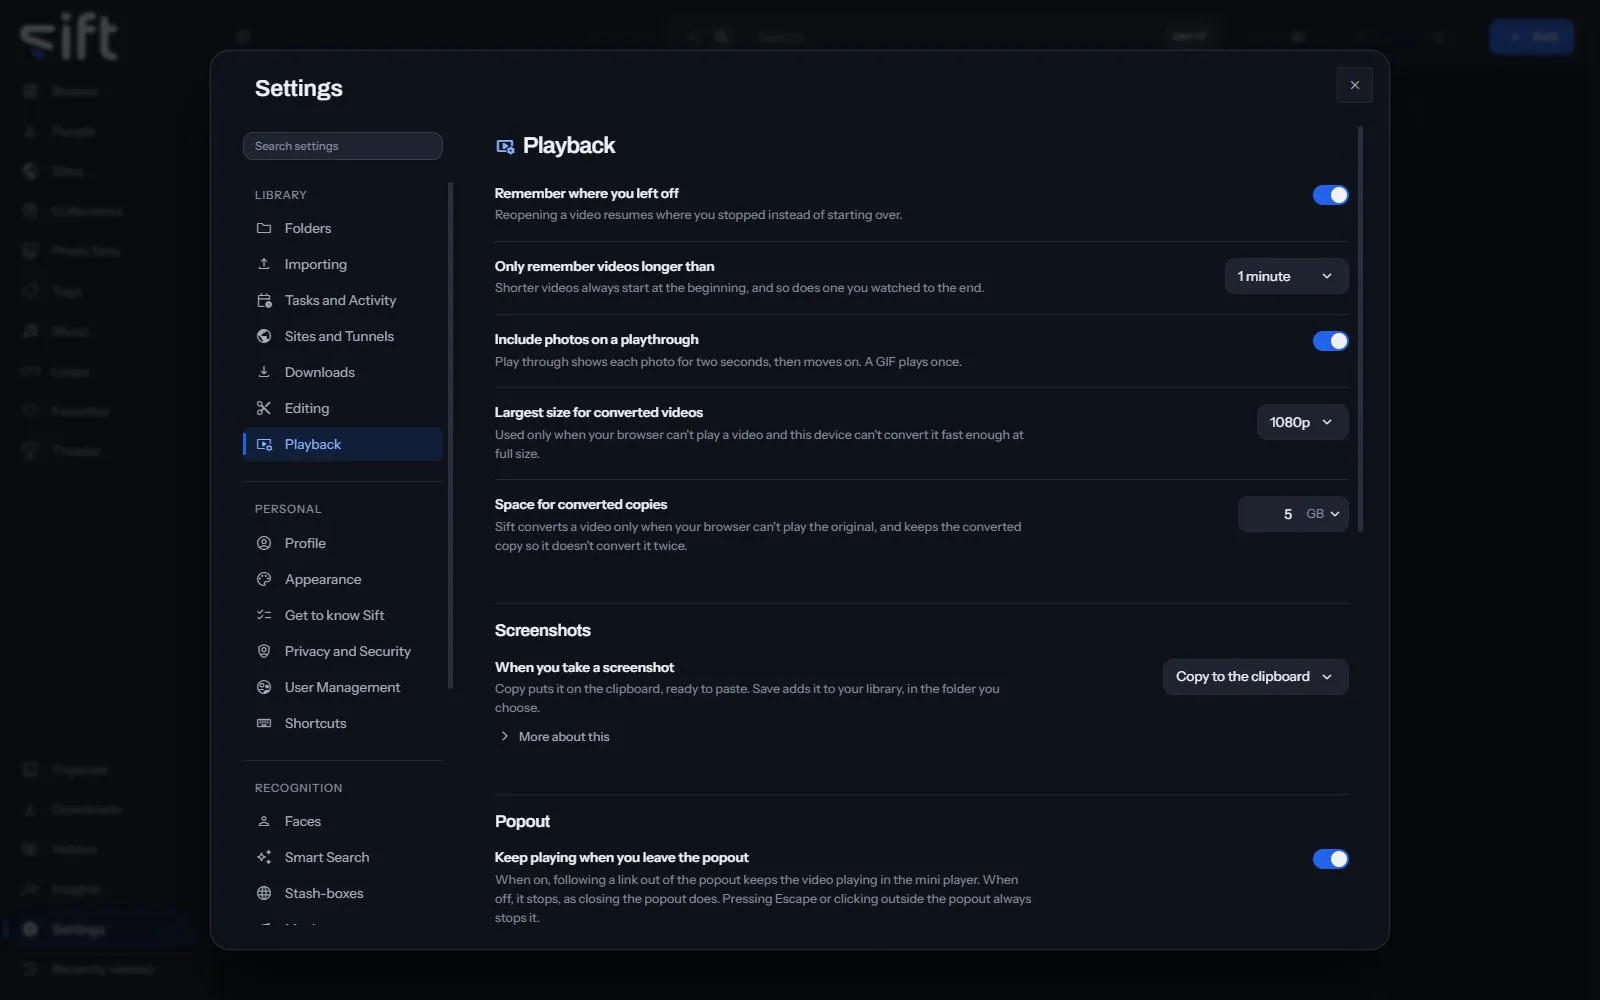The width and height of the screenshot is (1600, 1000).
Task: Open the Copy to the clipboard dropdown
Action: coord(1255,677)
